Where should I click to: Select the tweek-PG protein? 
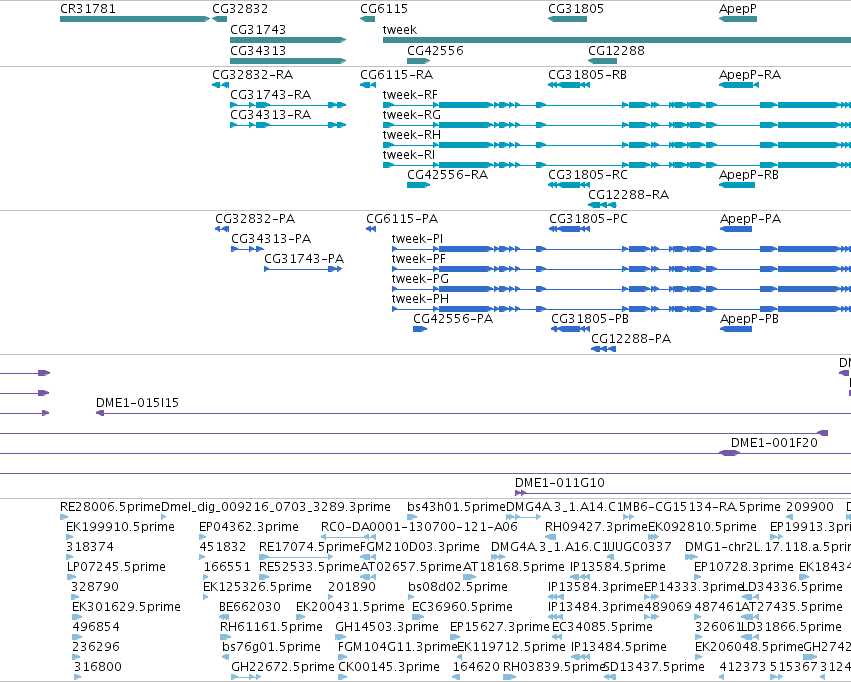(621, 289)
